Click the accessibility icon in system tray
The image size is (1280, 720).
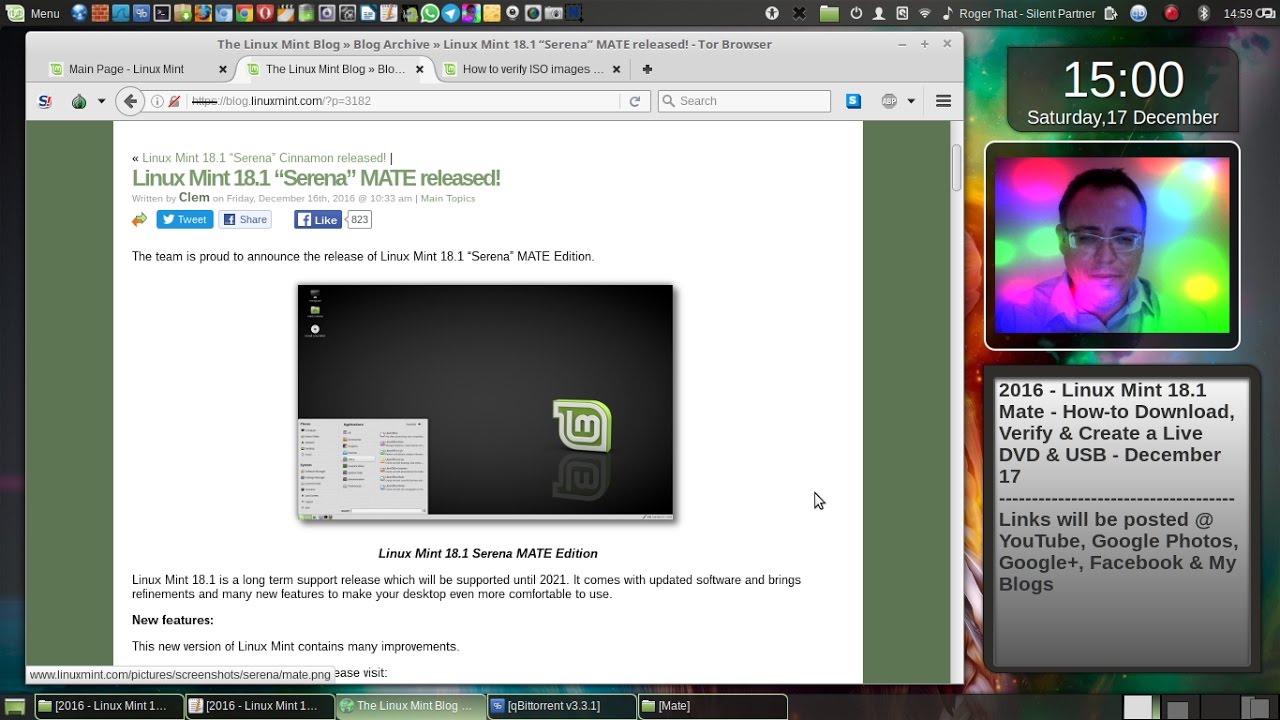(x=772, y=13)
